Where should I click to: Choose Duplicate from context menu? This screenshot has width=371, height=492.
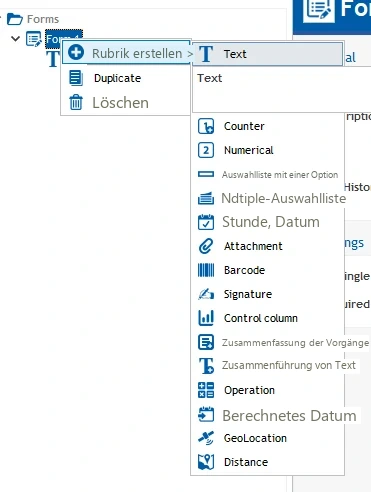[x=117, y=78]
